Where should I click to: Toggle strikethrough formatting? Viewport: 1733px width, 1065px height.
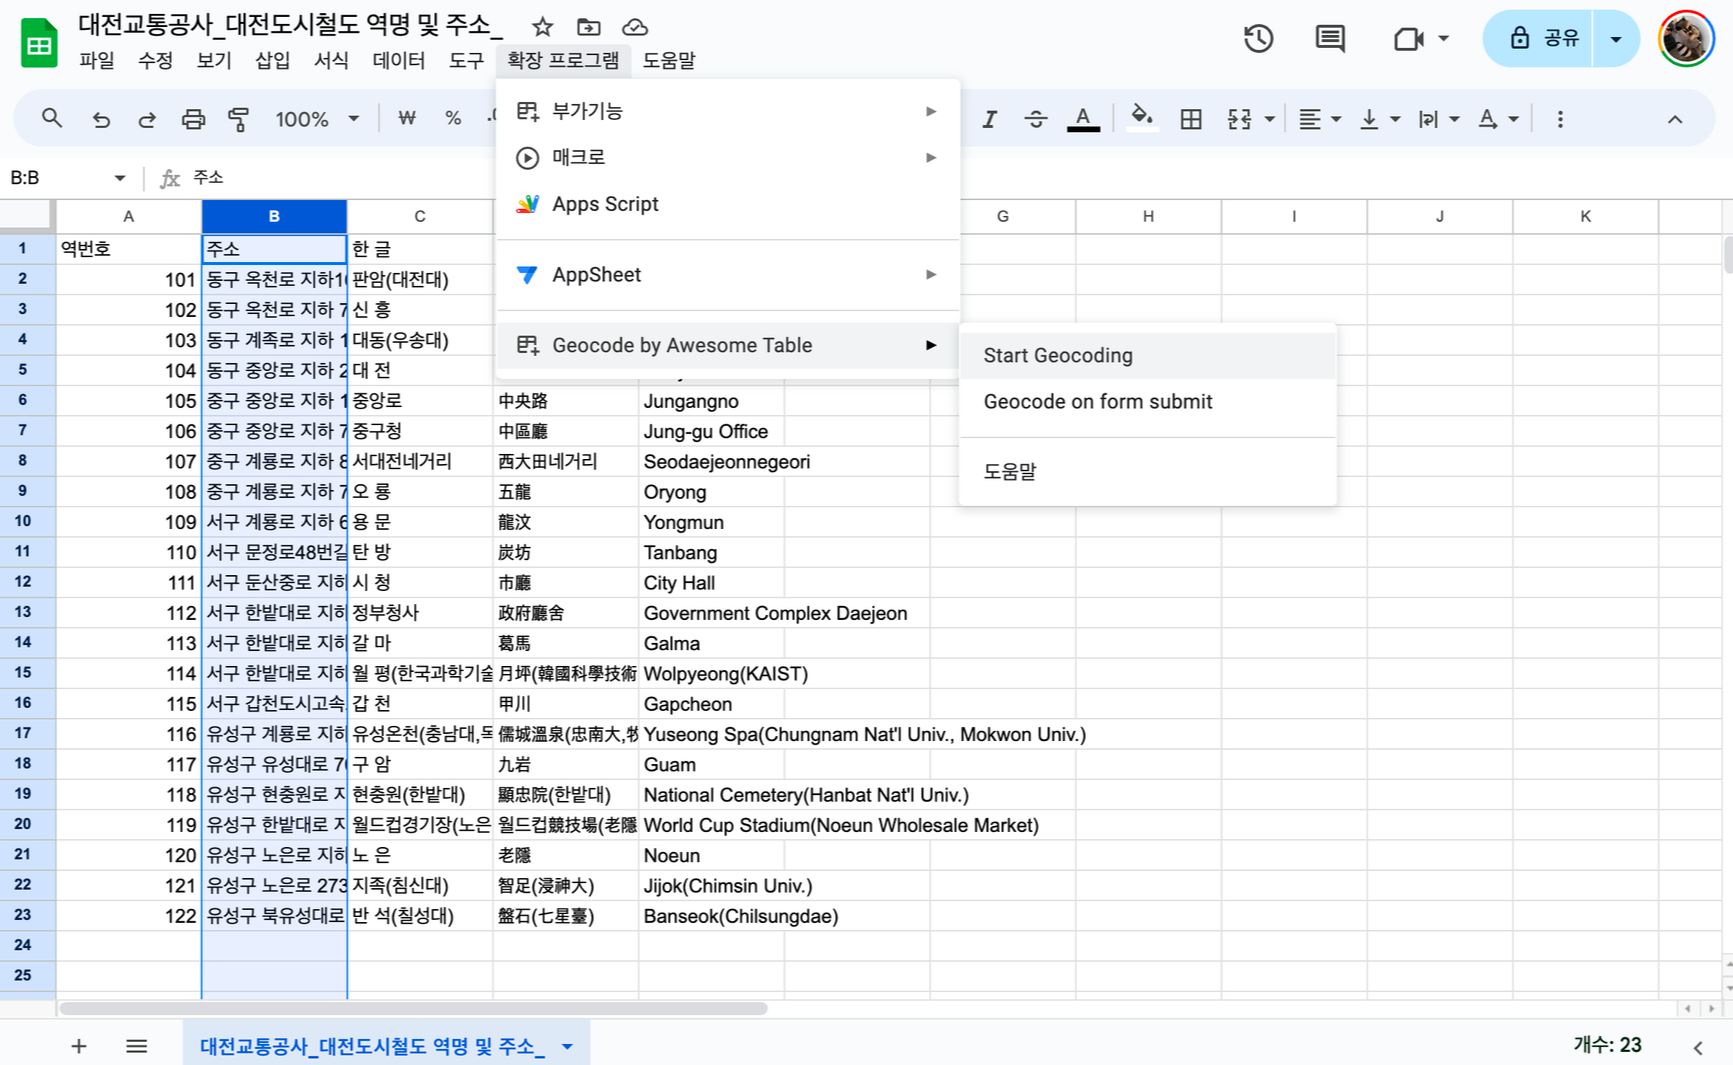(x=1036, y=119)
